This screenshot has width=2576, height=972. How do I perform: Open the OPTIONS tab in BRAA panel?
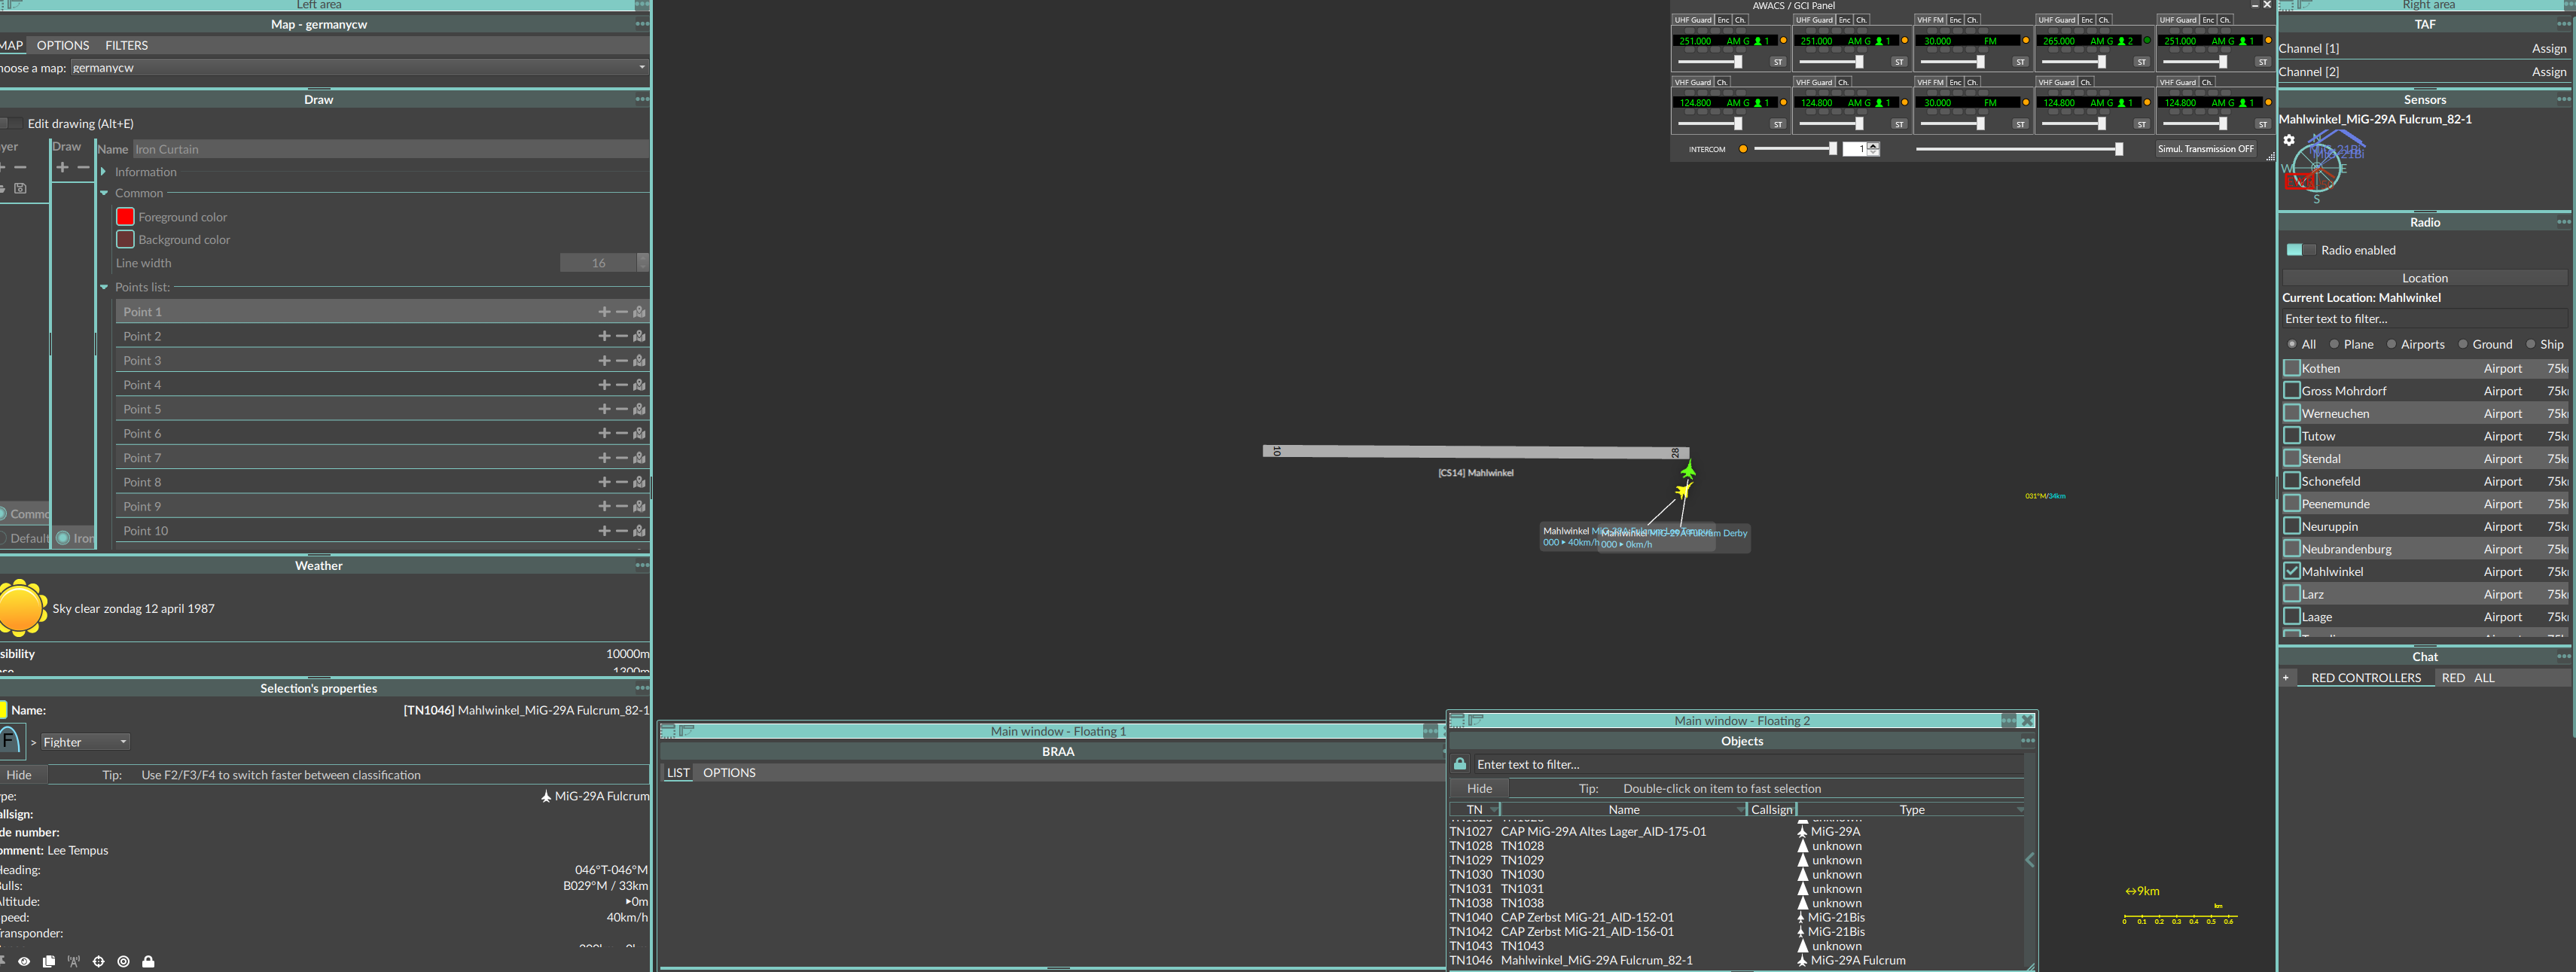click(x=729, y=772)
